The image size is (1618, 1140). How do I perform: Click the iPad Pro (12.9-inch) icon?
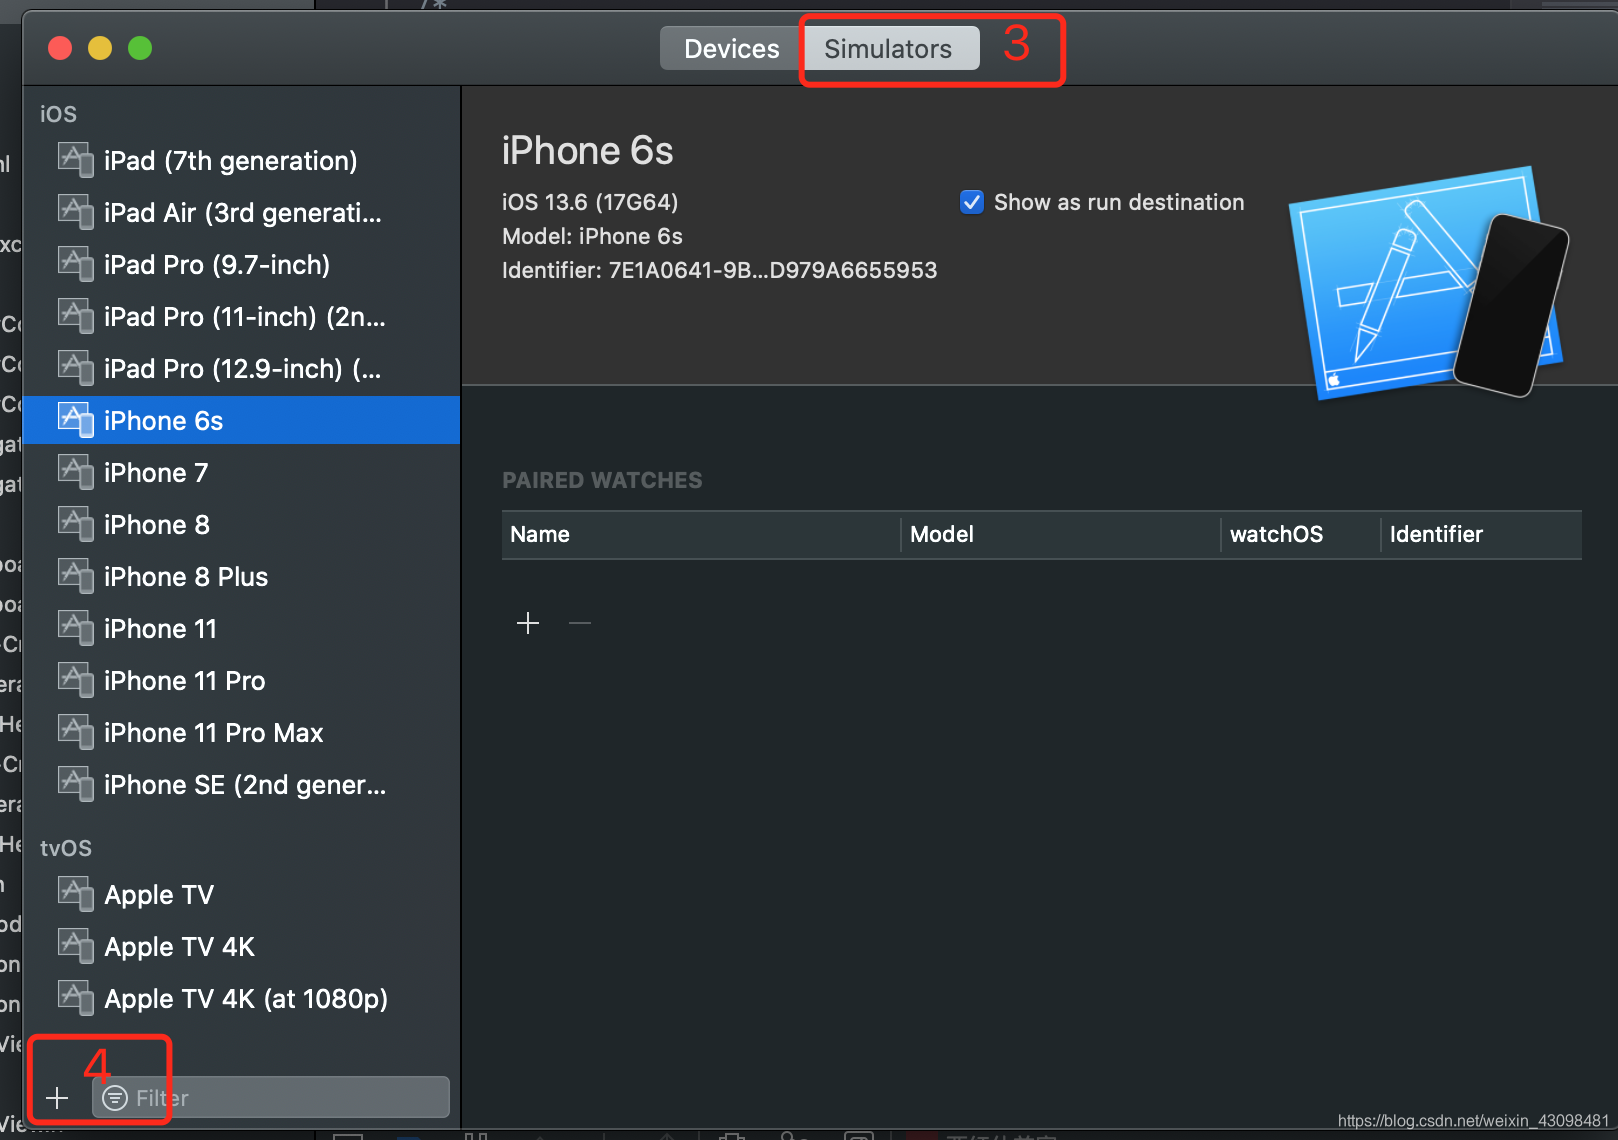point(76,368)
